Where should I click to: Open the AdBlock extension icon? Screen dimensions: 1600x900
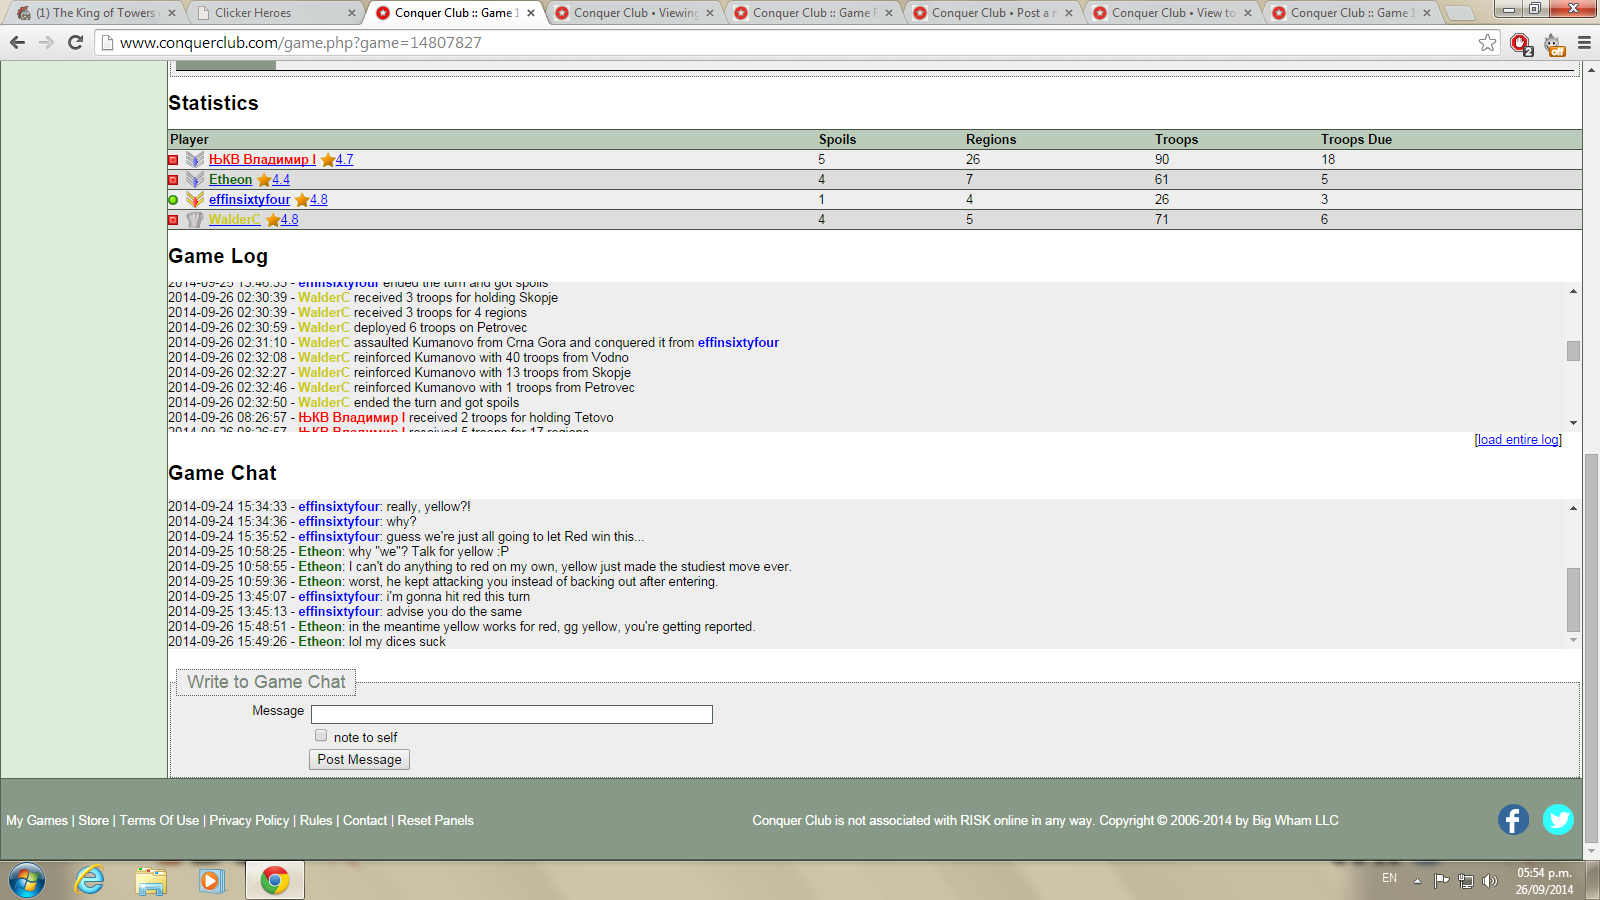coord(1521,43)
